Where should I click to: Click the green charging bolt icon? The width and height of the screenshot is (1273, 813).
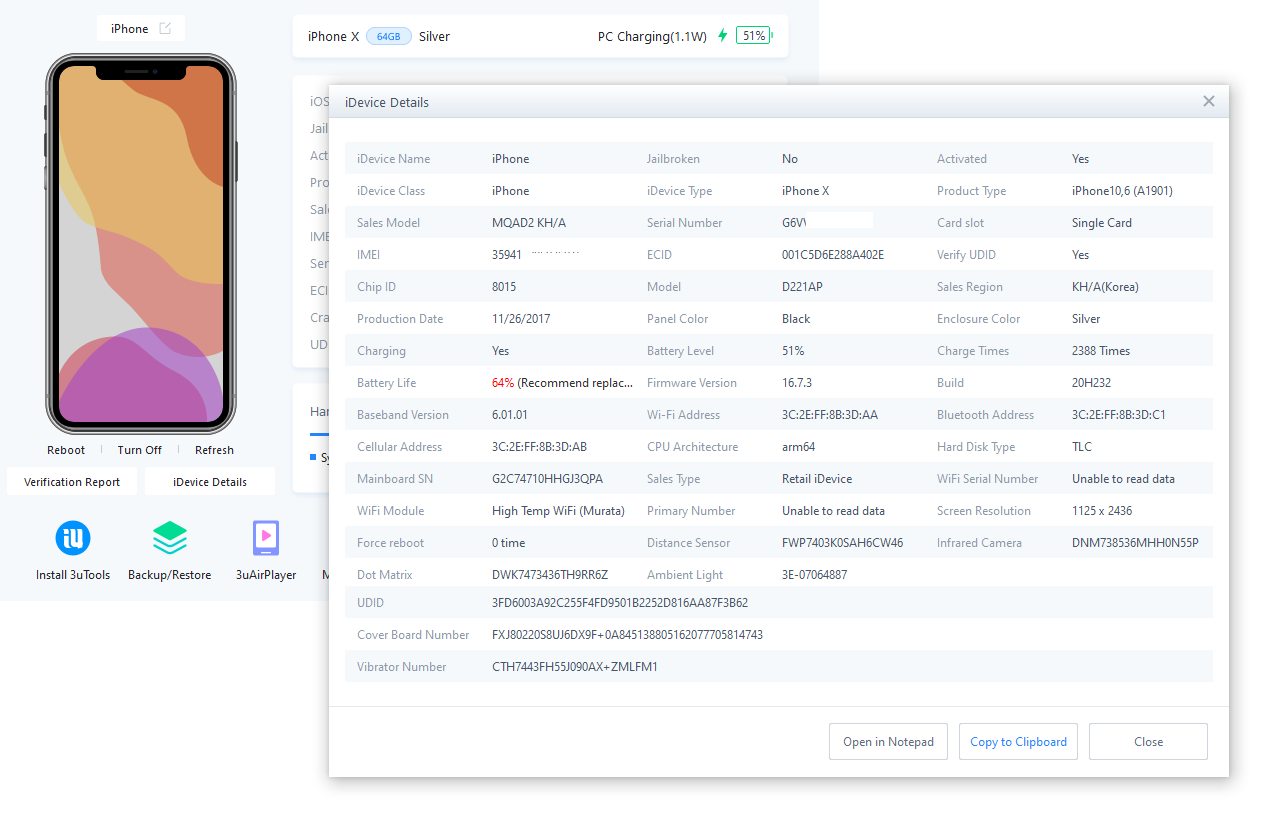point(722,36)
